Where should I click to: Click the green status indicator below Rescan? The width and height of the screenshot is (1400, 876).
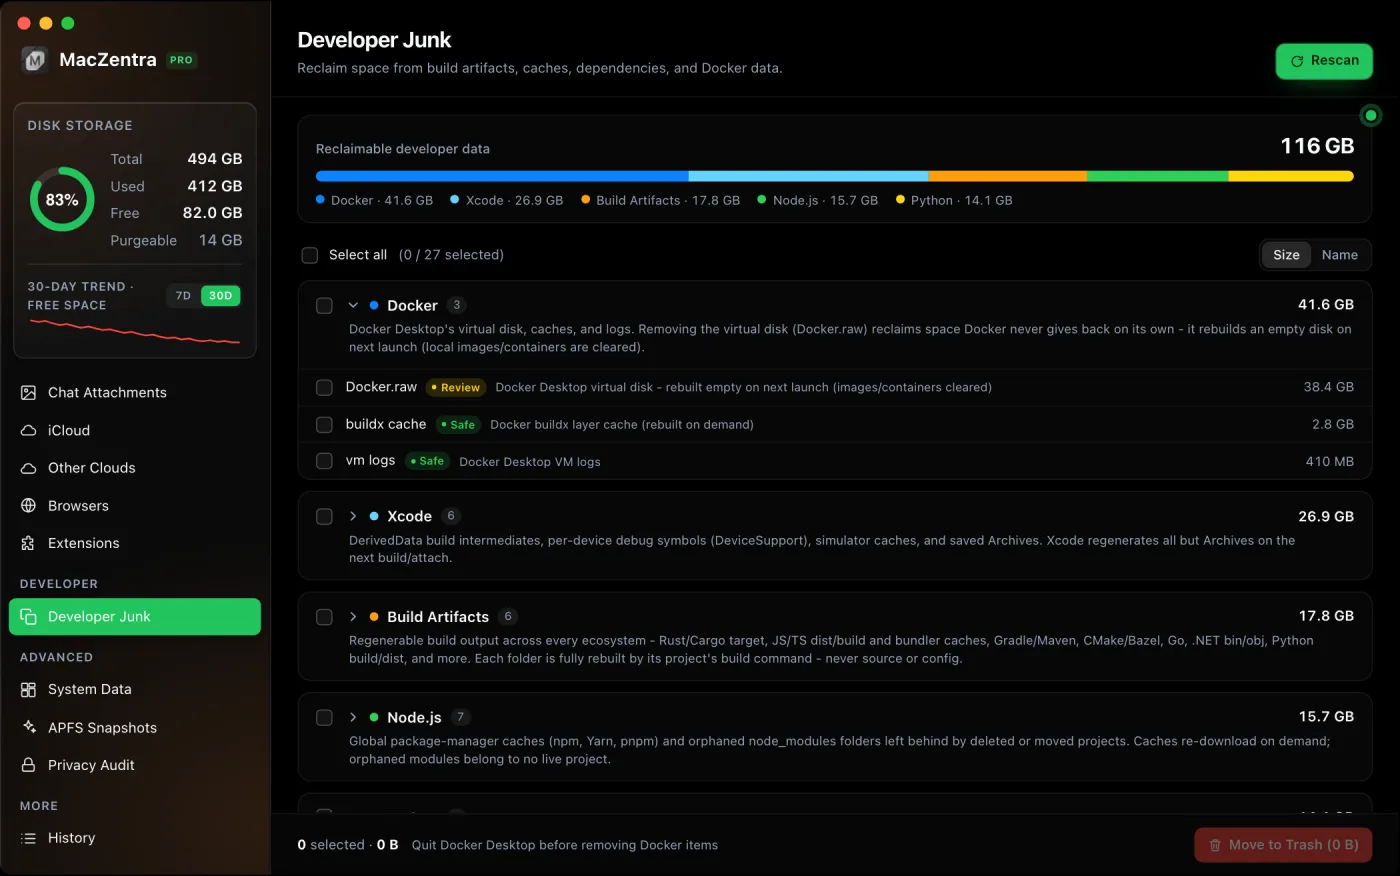tap(1371, 116)
